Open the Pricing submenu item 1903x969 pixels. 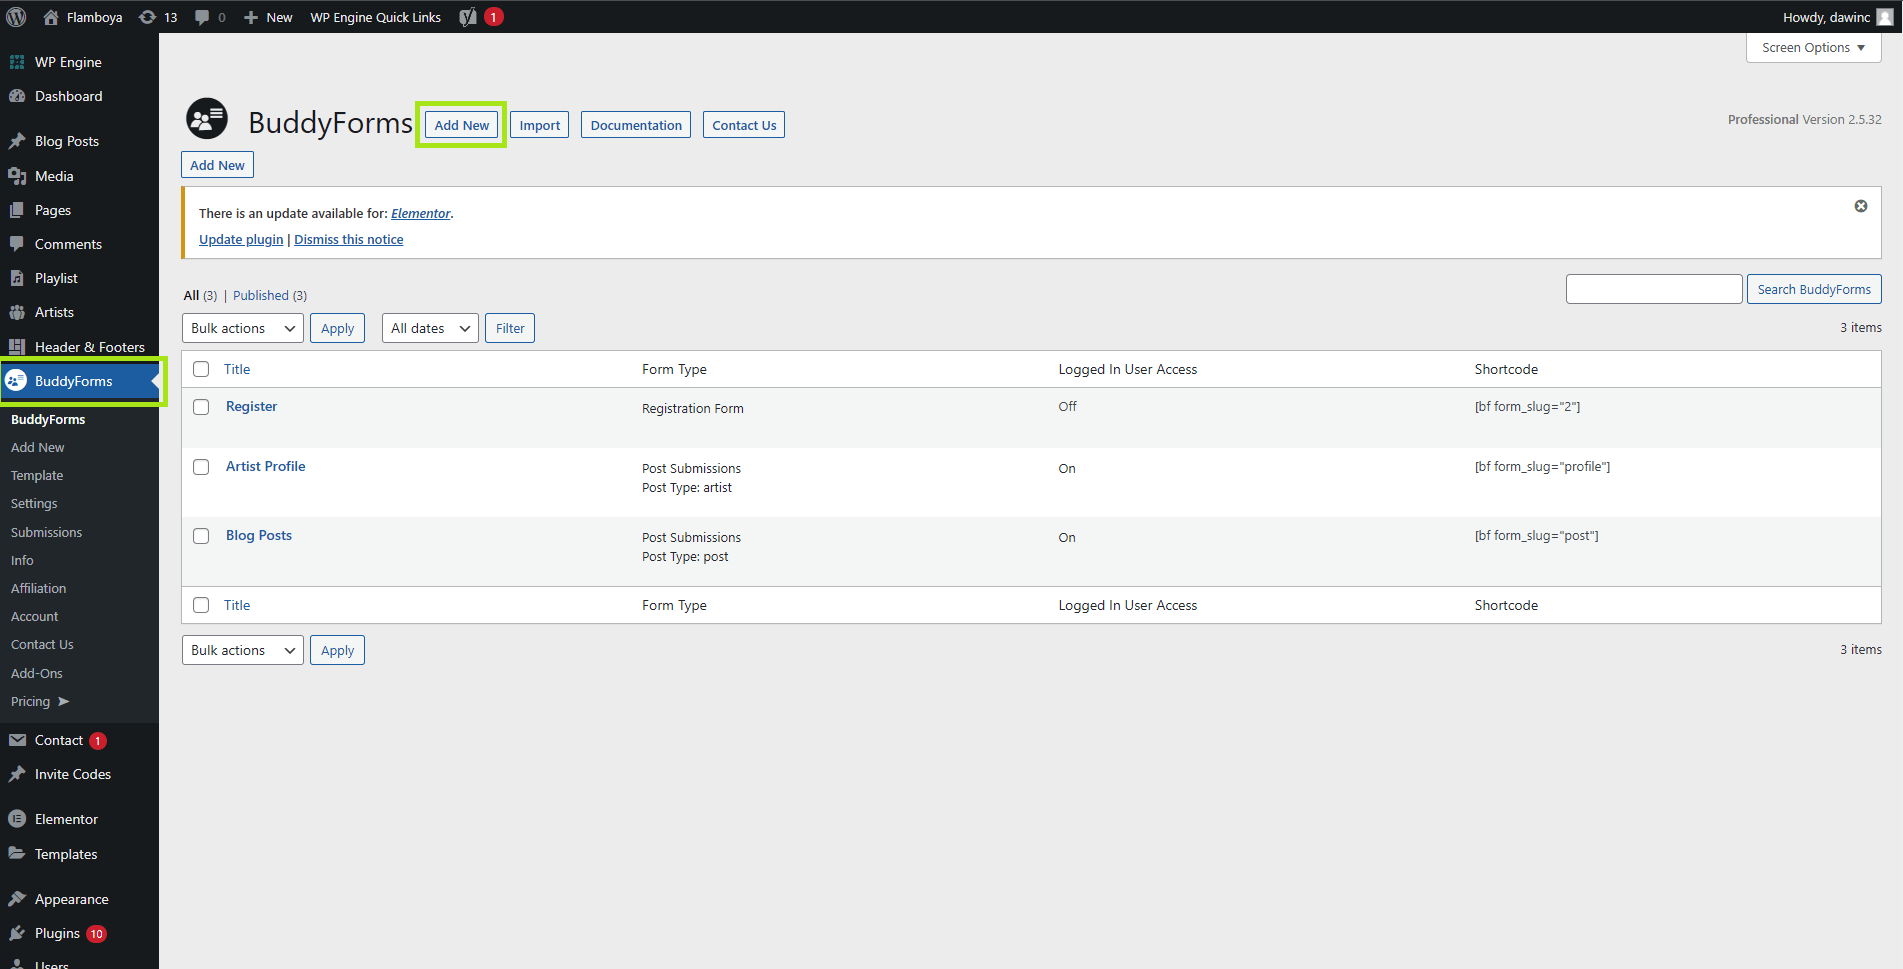tap(40, 702)
